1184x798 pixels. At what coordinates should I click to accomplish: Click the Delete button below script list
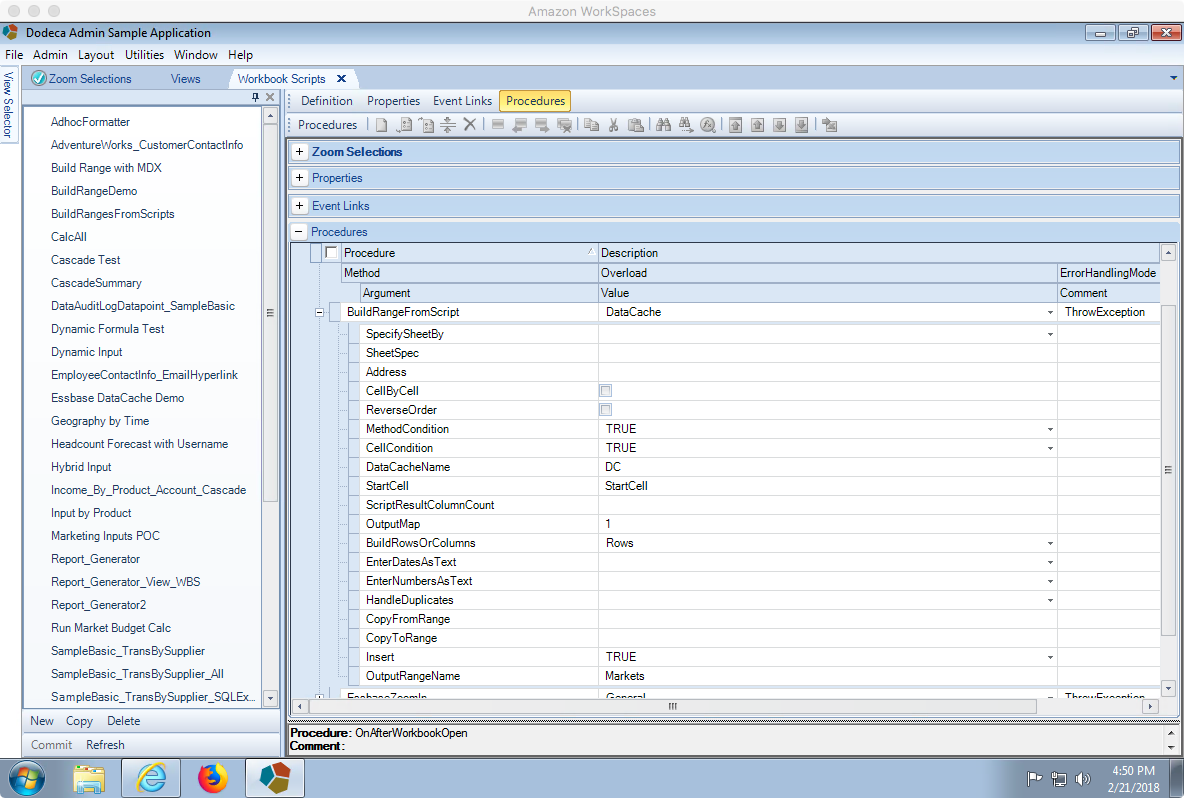click(x=123, y=721)
